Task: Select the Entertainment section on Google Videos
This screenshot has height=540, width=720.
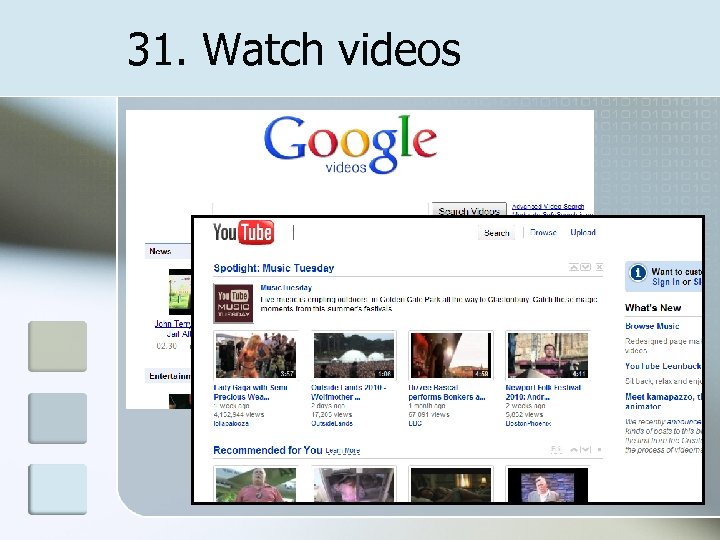Action: coord(169,376)
